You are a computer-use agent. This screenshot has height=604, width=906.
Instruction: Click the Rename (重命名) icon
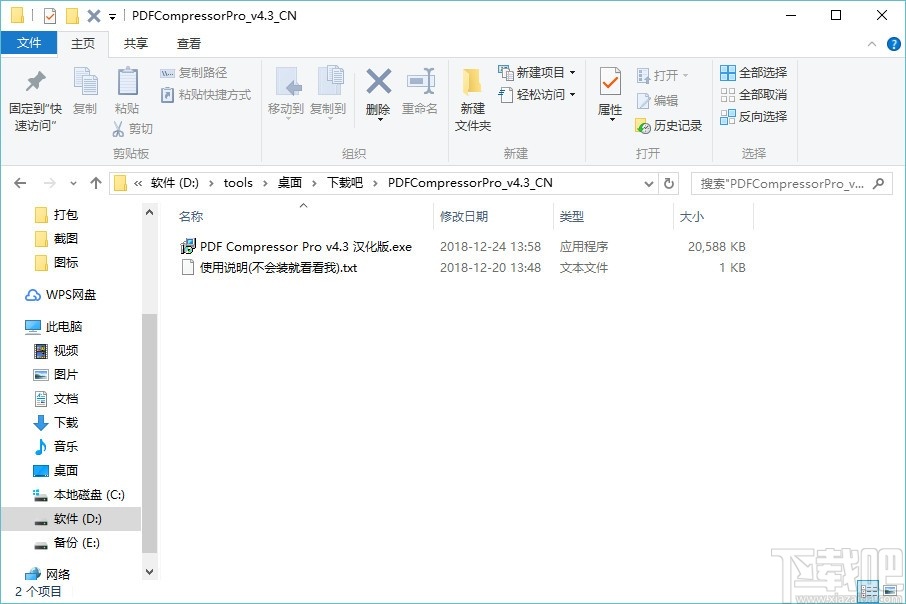coord(422,90)
